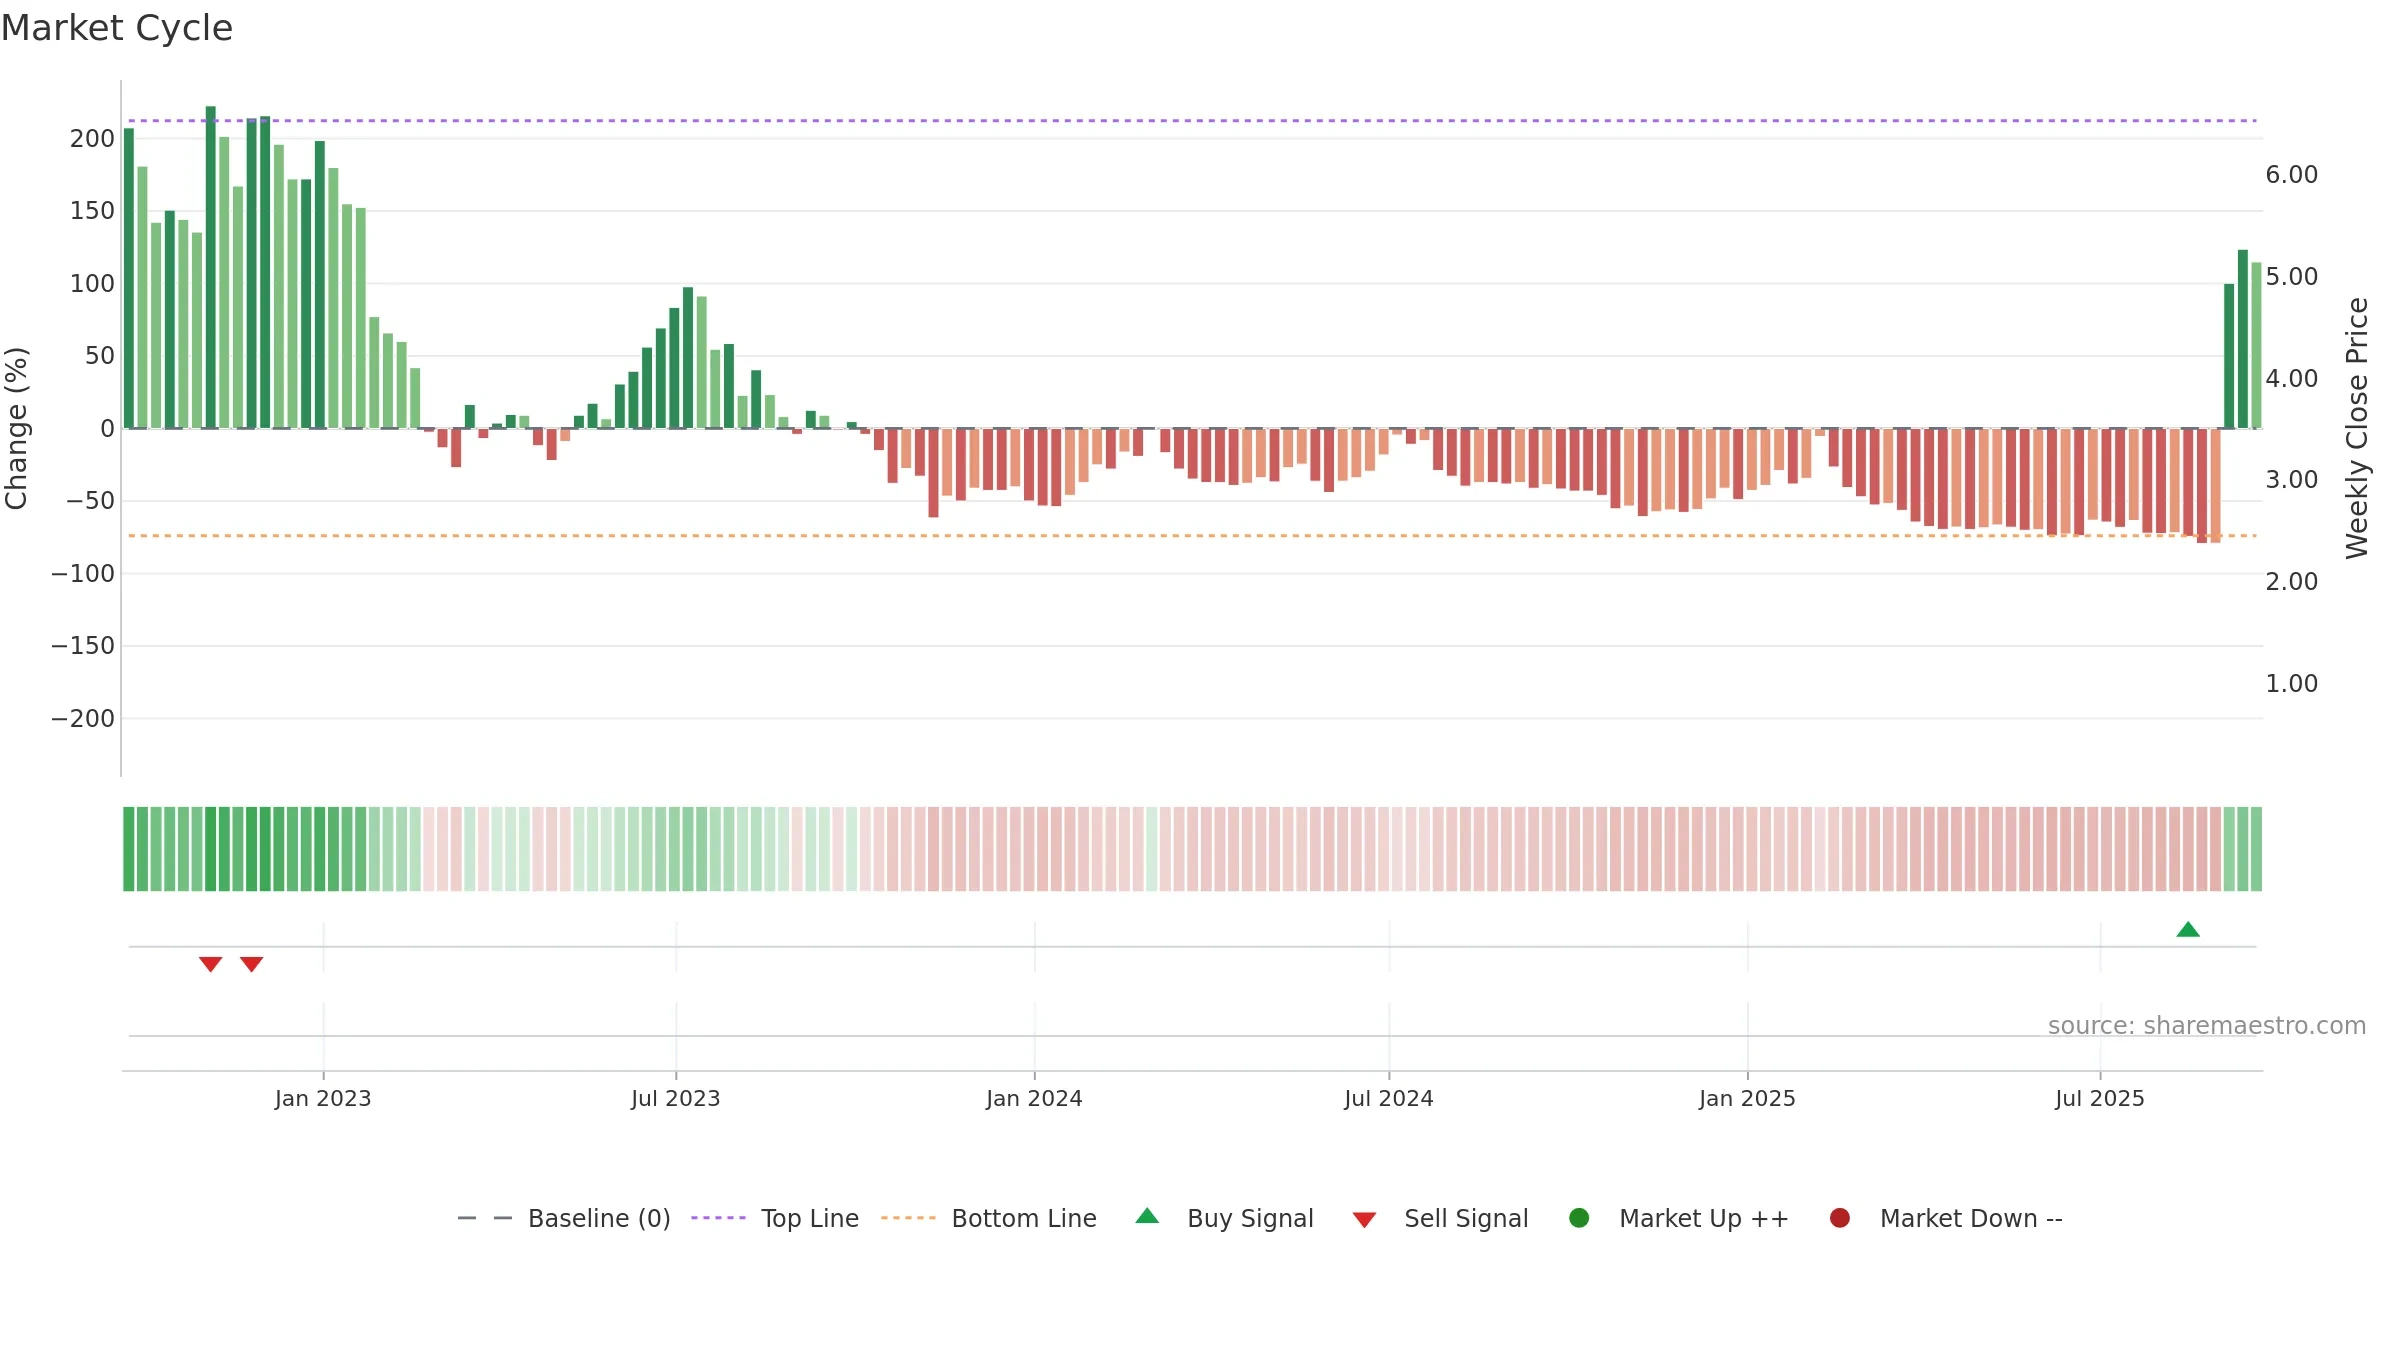Click the purple dotted Top Line swatch

(718, 1218)
